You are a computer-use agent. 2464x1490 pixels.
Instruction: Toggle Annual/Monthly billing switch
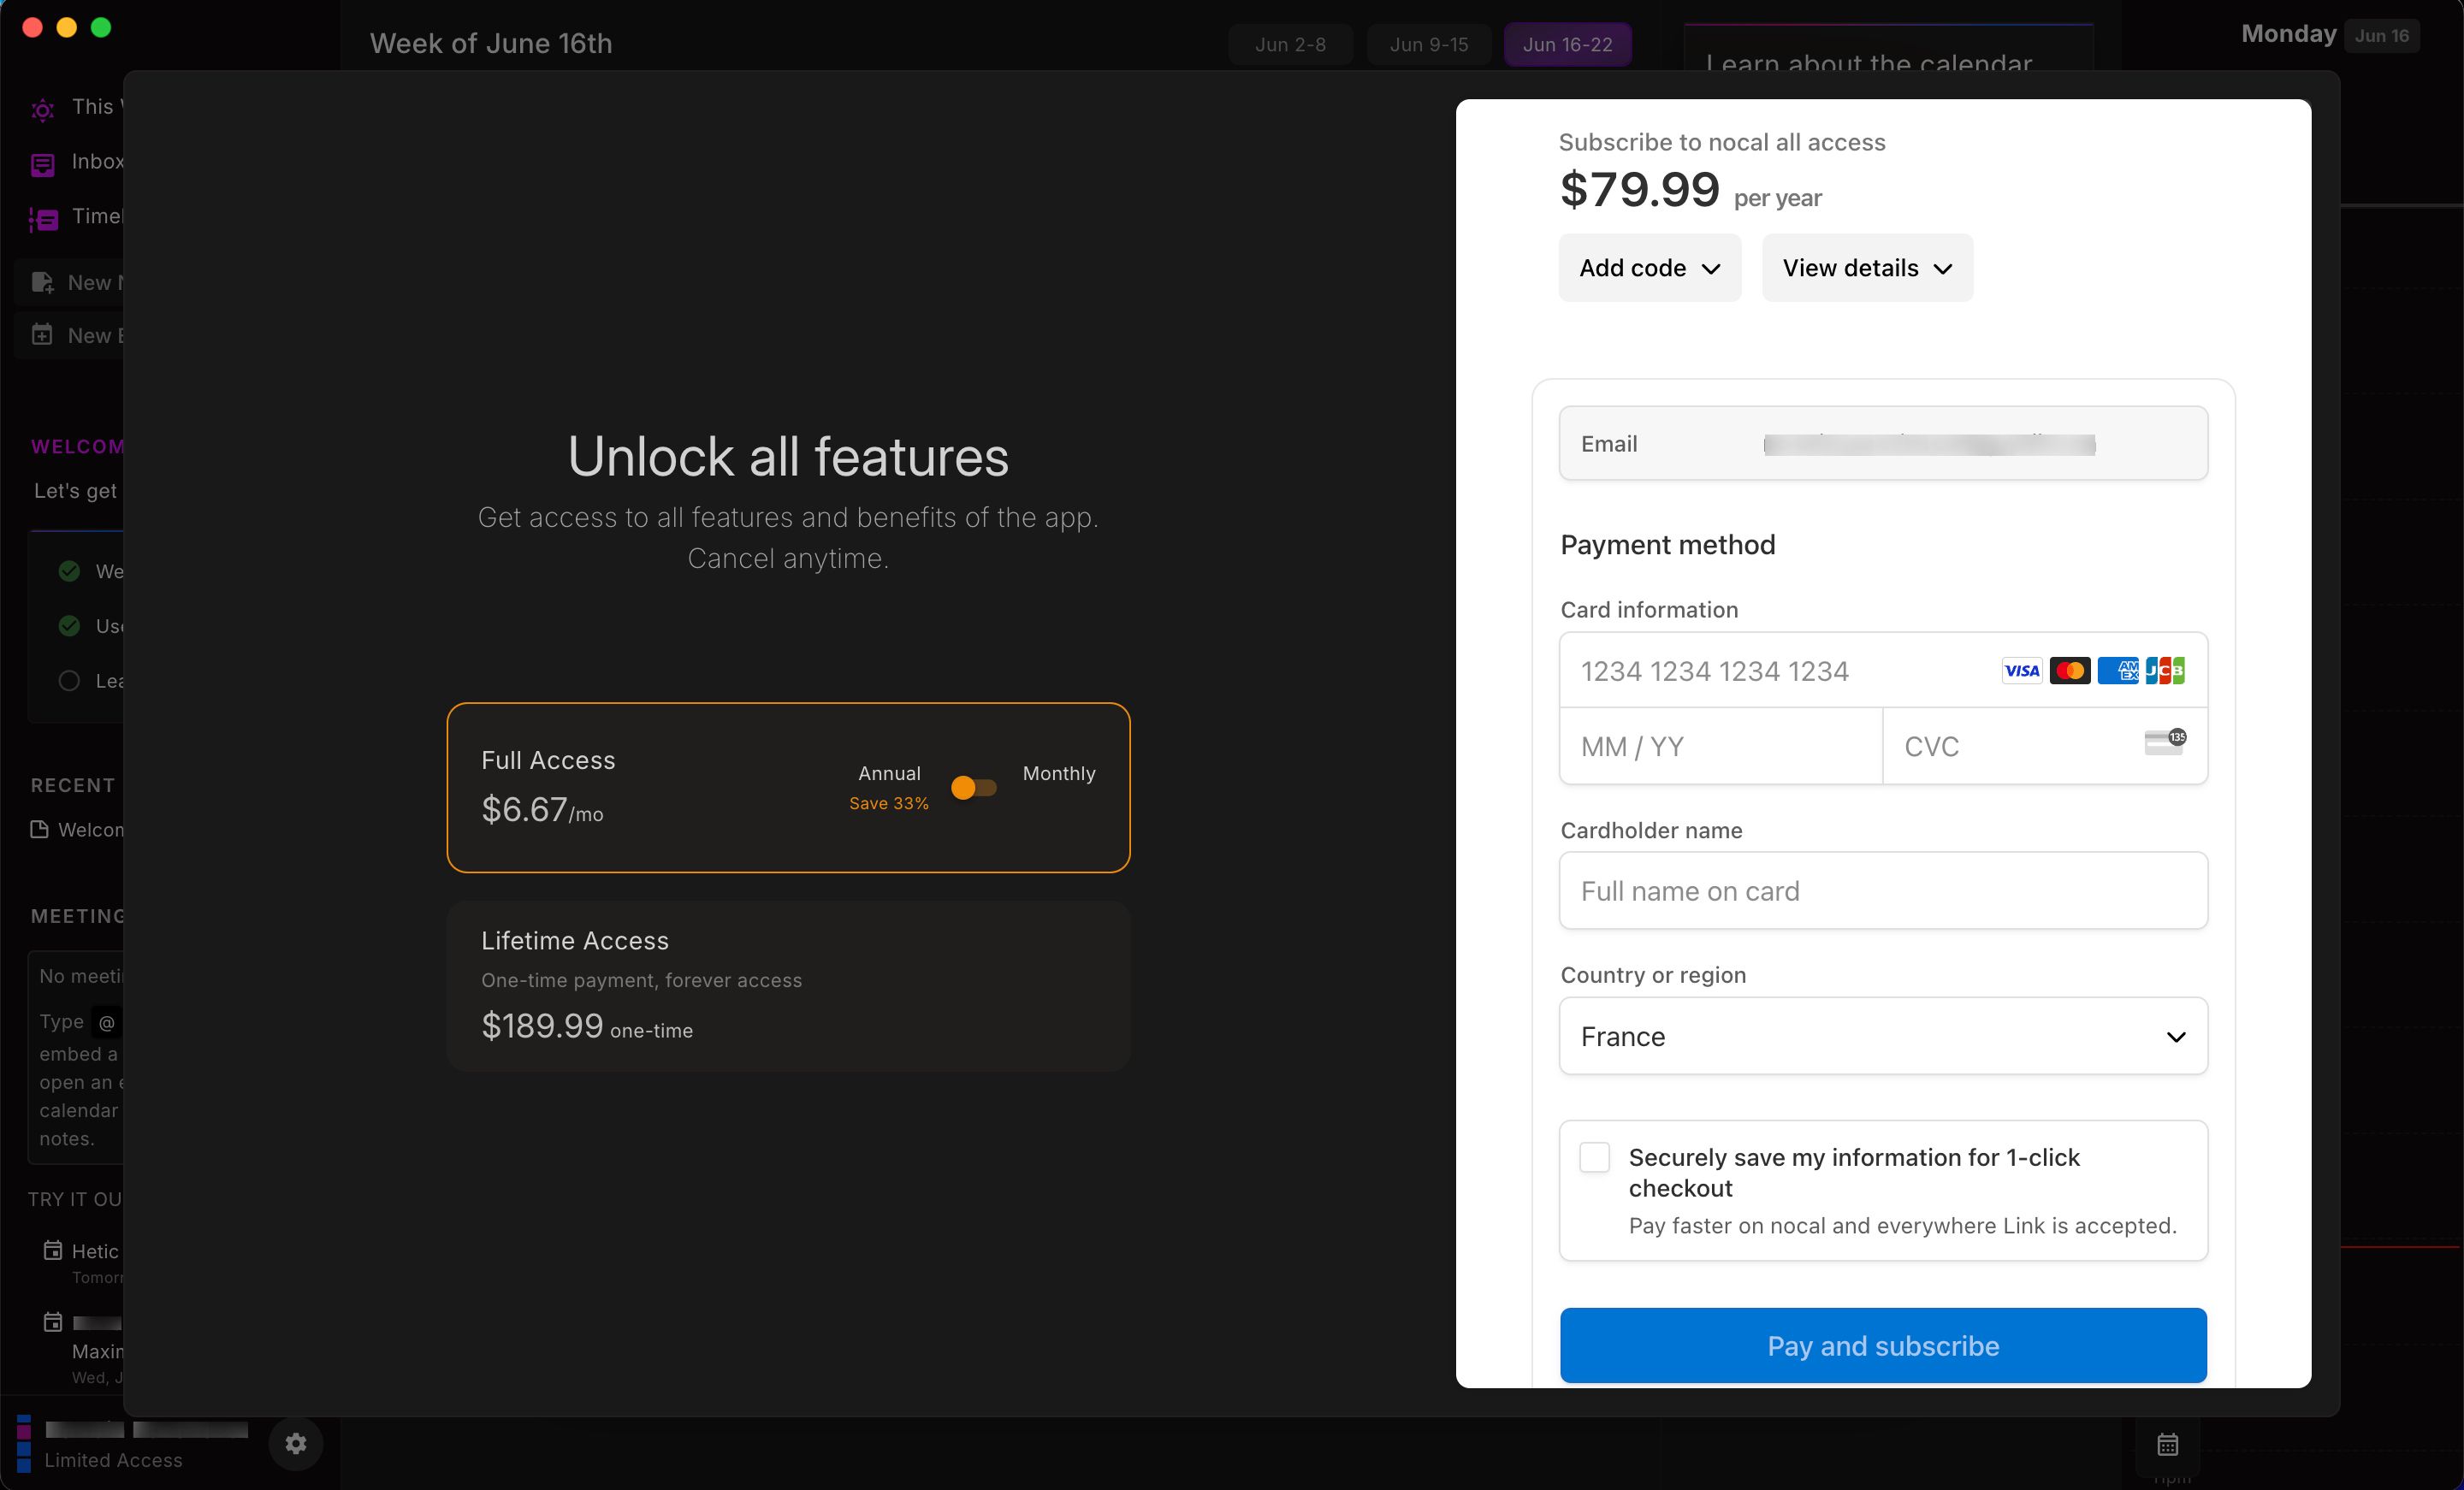pos(974,788)
